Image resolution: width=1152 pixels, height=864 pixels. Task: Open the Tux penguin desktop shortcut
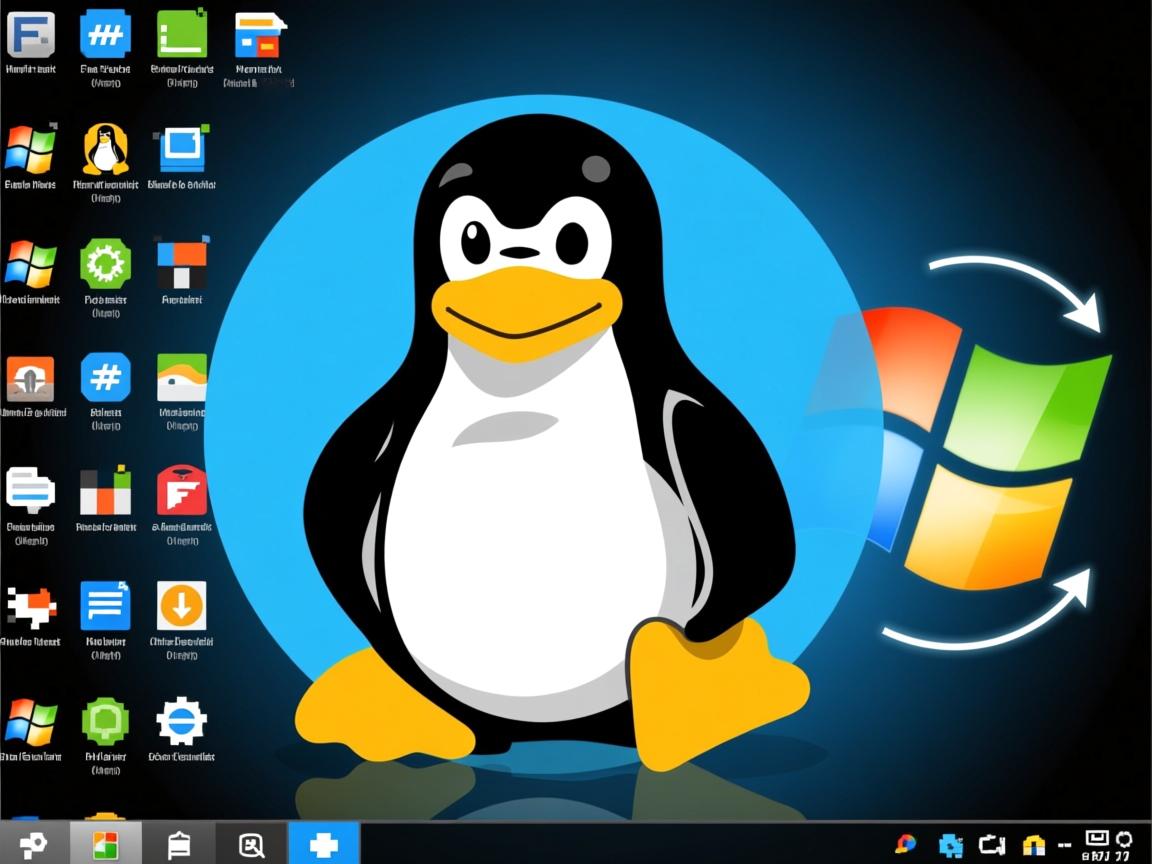(x=105, y=155)
